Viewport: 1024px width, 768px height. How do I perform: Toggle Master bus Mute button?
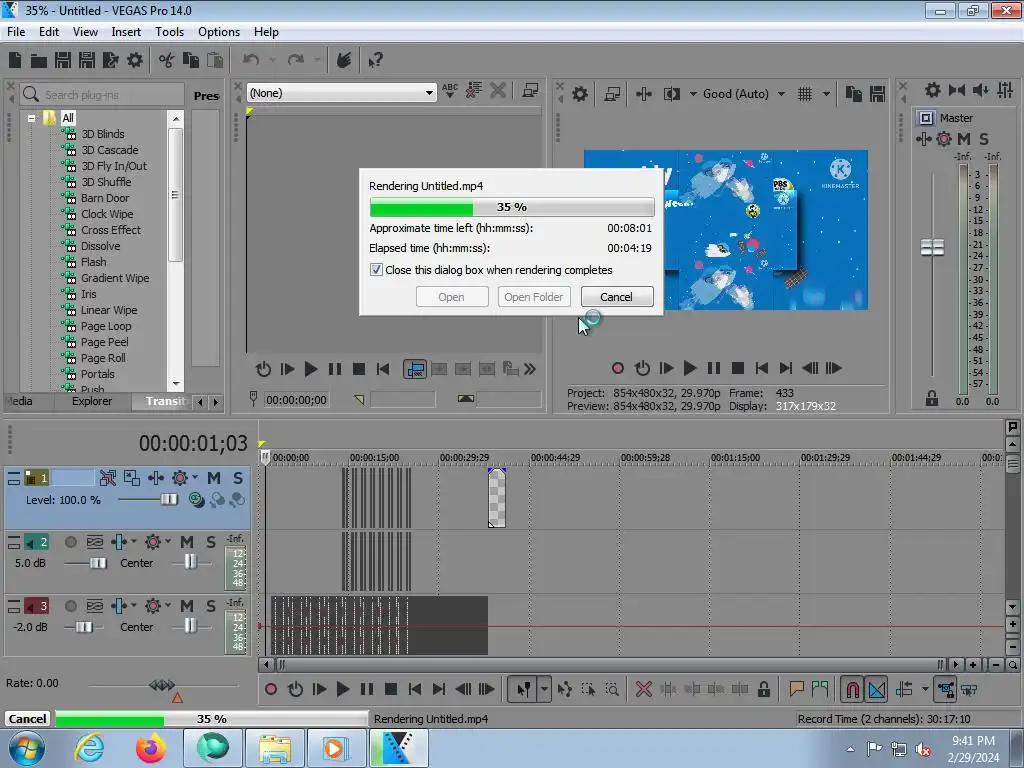pyautogui.click(x=964, y=138)
